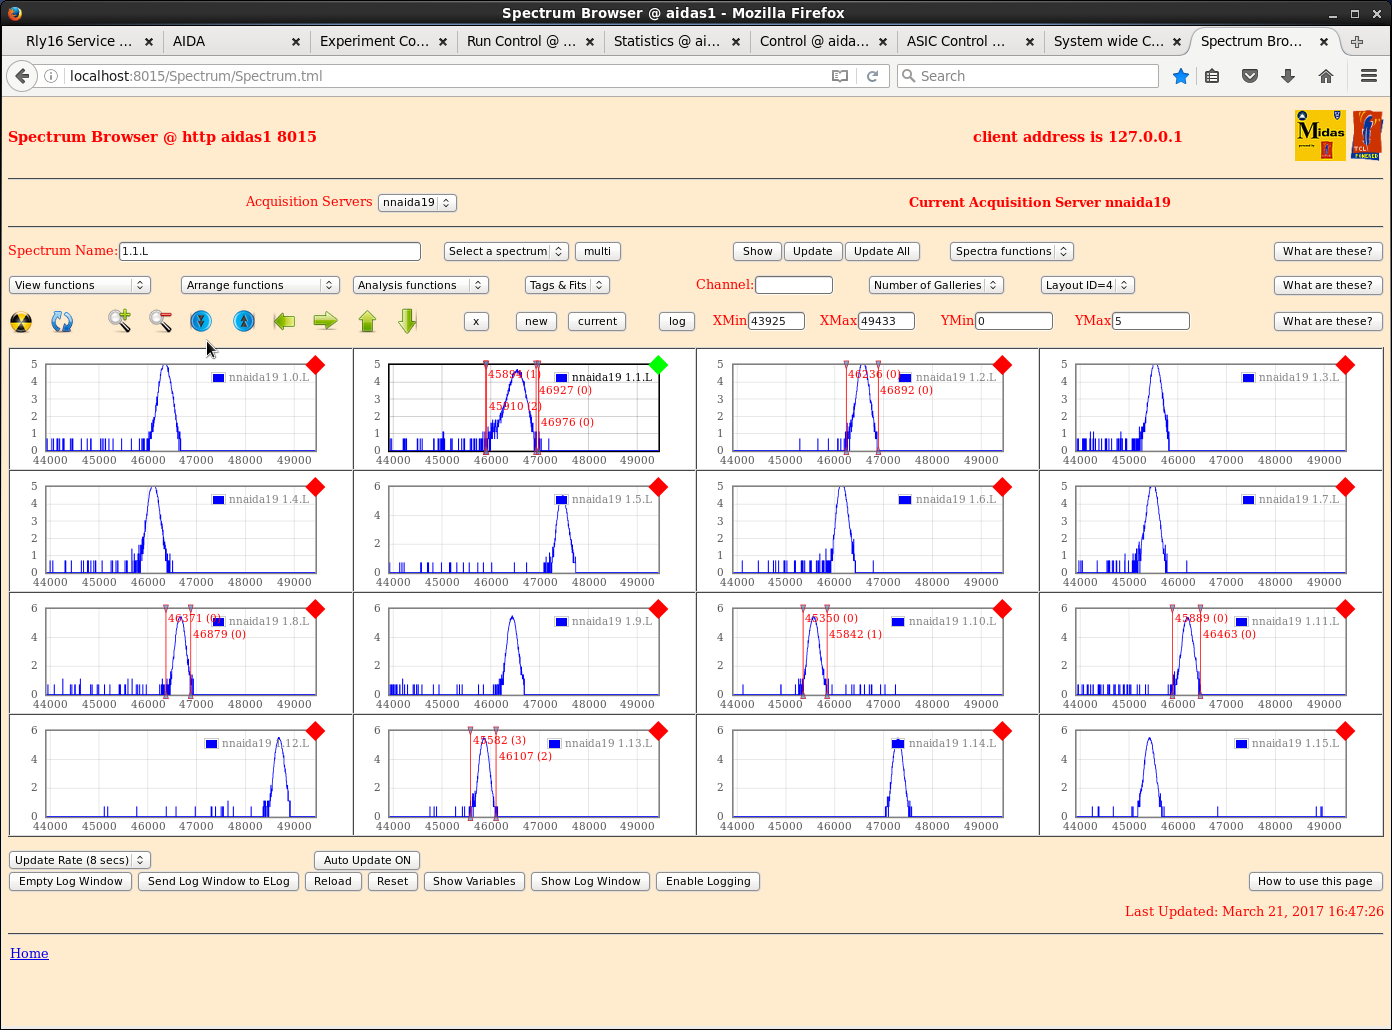The image size is (1392, 1030).
Task: Bookmark page with the star icon
Action: pyautogui.click(x=1181, y=76)
